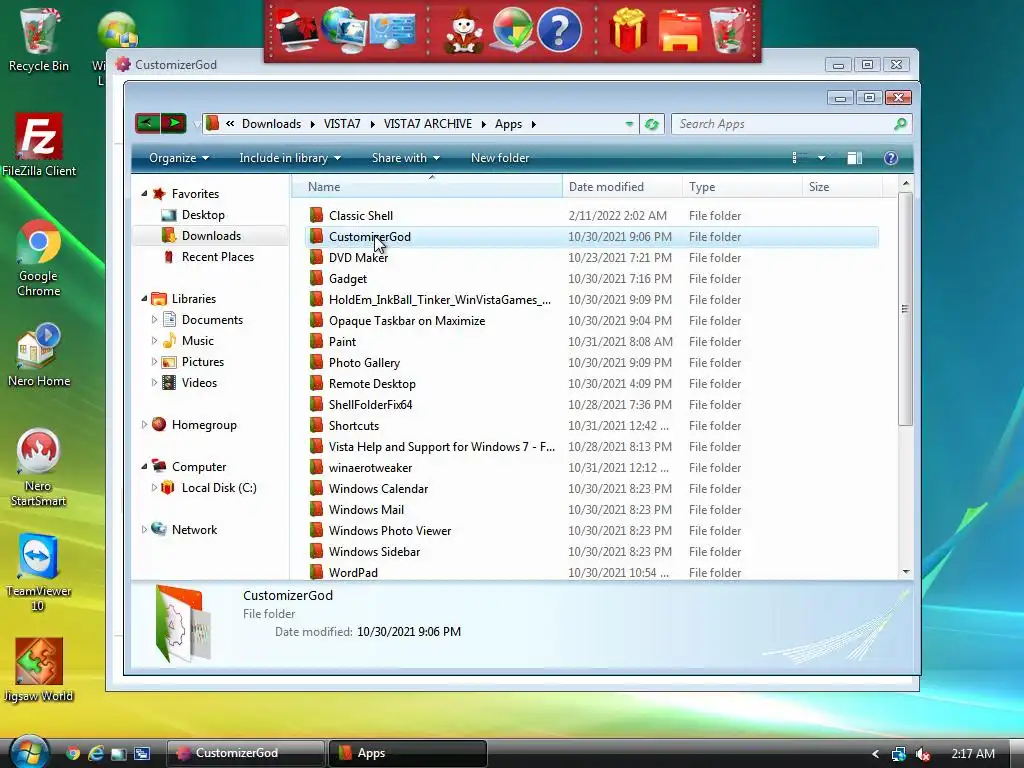
Task: Click the scrollbar down arrow in file list
Action: [906, 571]
